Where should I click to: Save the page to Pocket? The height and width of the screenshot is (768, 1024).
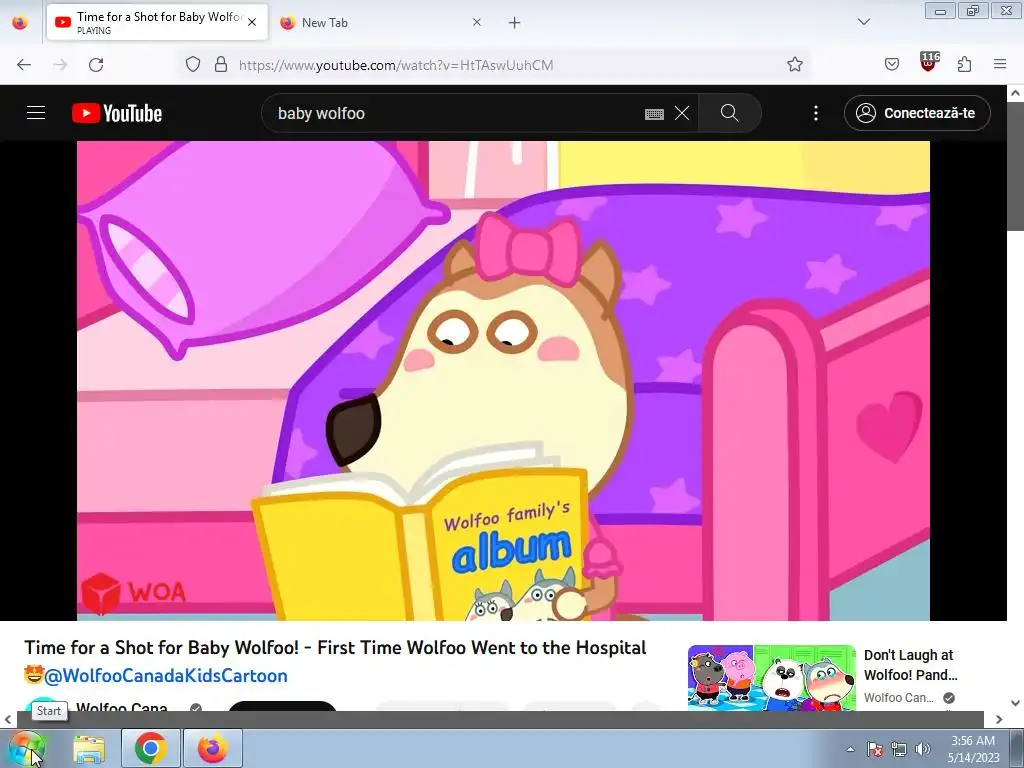[x=892, y=64]
